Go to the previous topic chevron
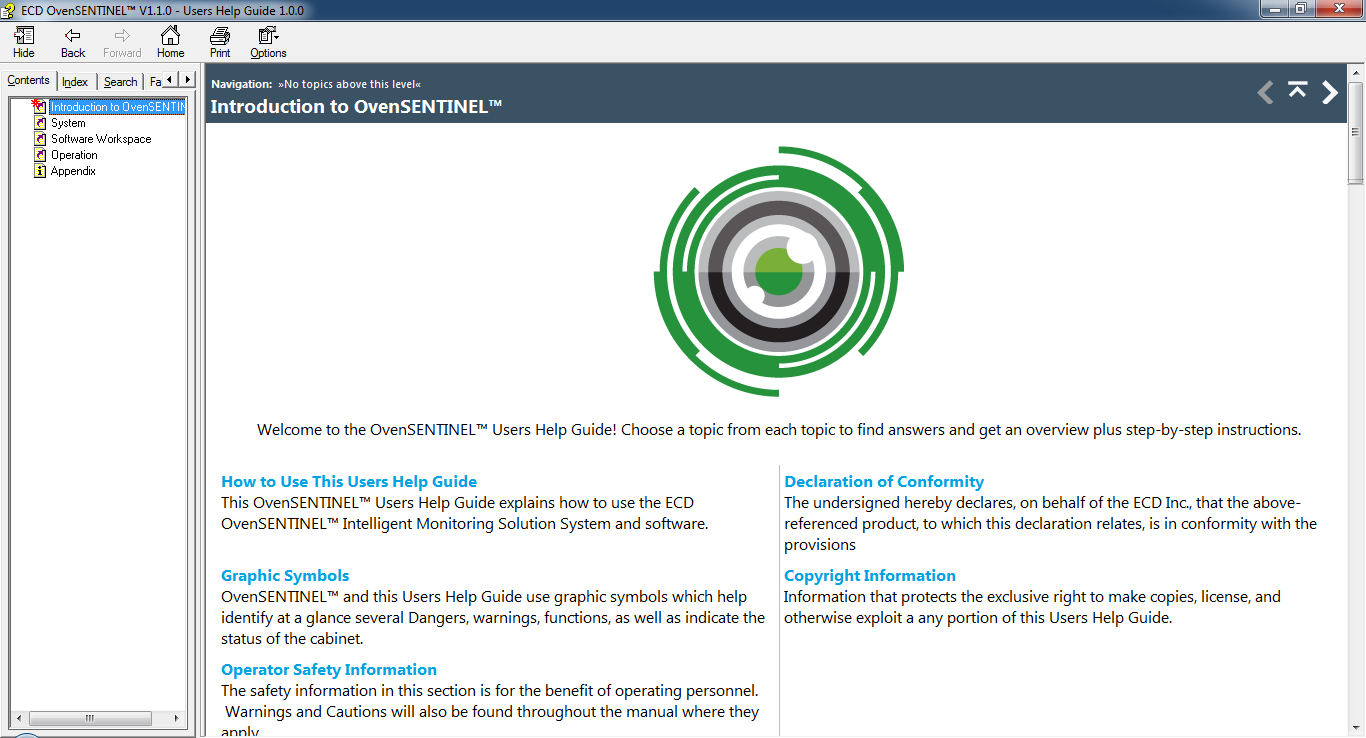The width and height of the screenshot is (1366, 738). click(1265, 92)
